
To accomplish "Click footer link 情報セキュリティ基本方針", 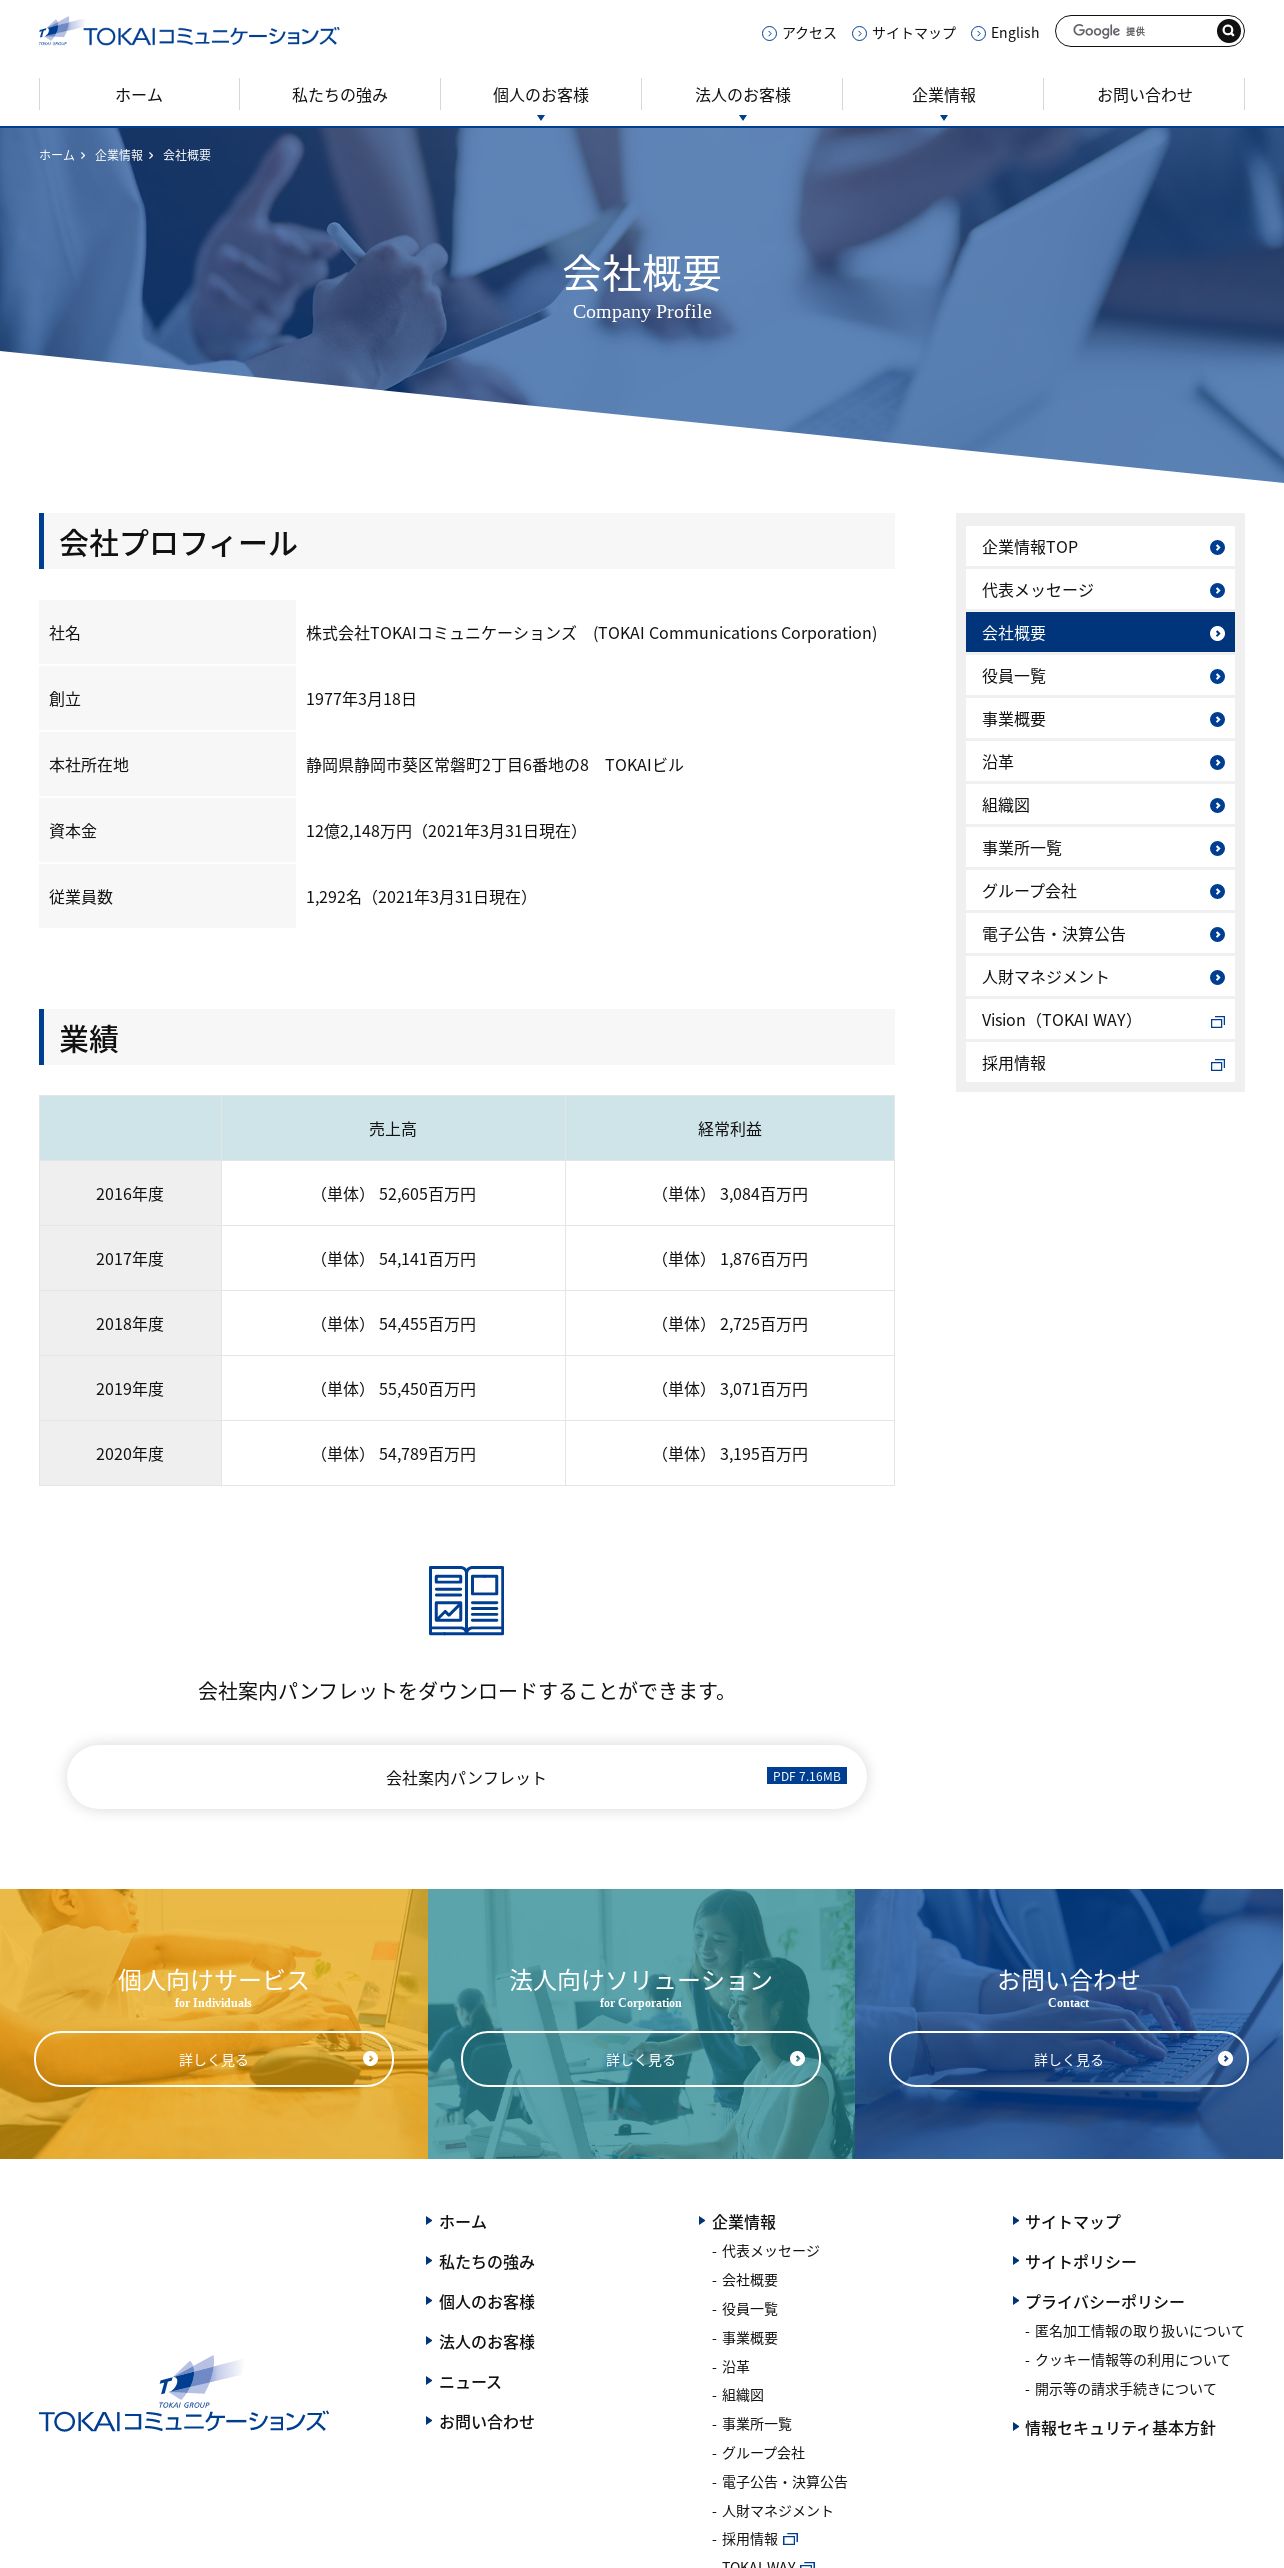I will [x=1120, y=2428].
